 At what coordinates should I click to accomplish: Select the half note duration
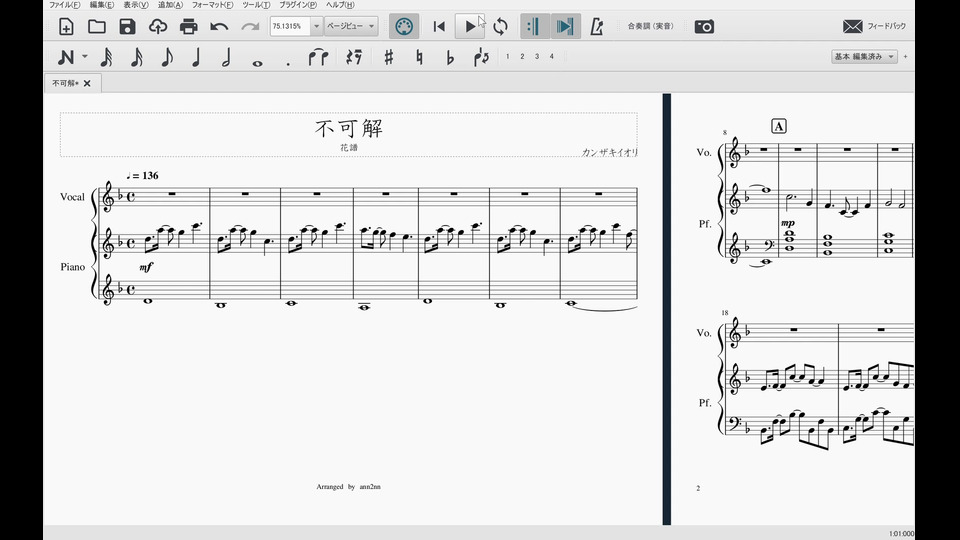point(227,57)
